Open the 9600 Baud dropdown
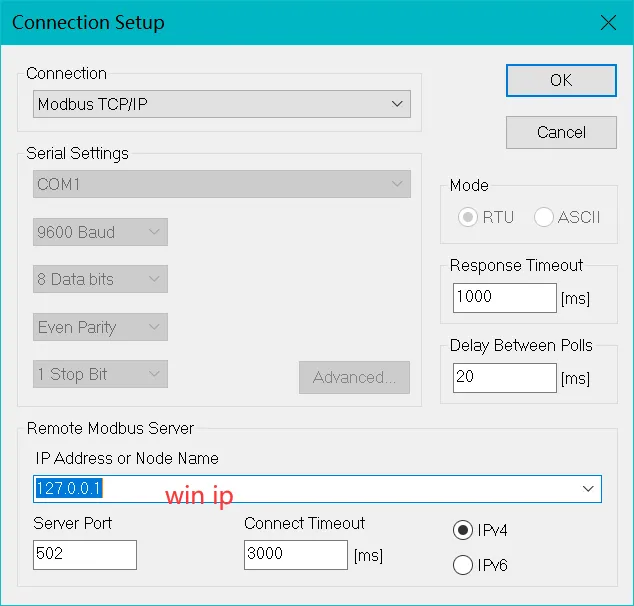The image size is (634, 606). (x=100, y=232)
